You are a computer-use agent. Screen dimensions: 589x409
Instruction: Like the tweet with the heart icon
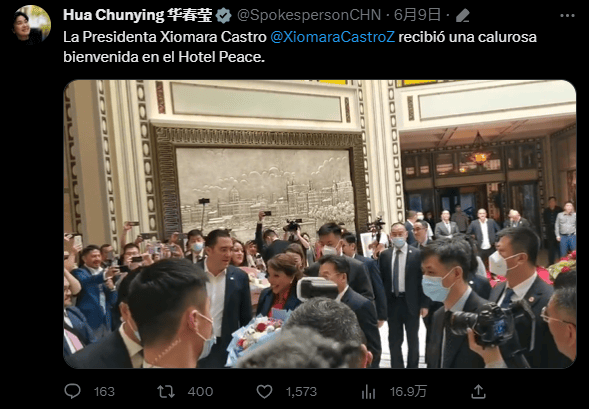264,392
